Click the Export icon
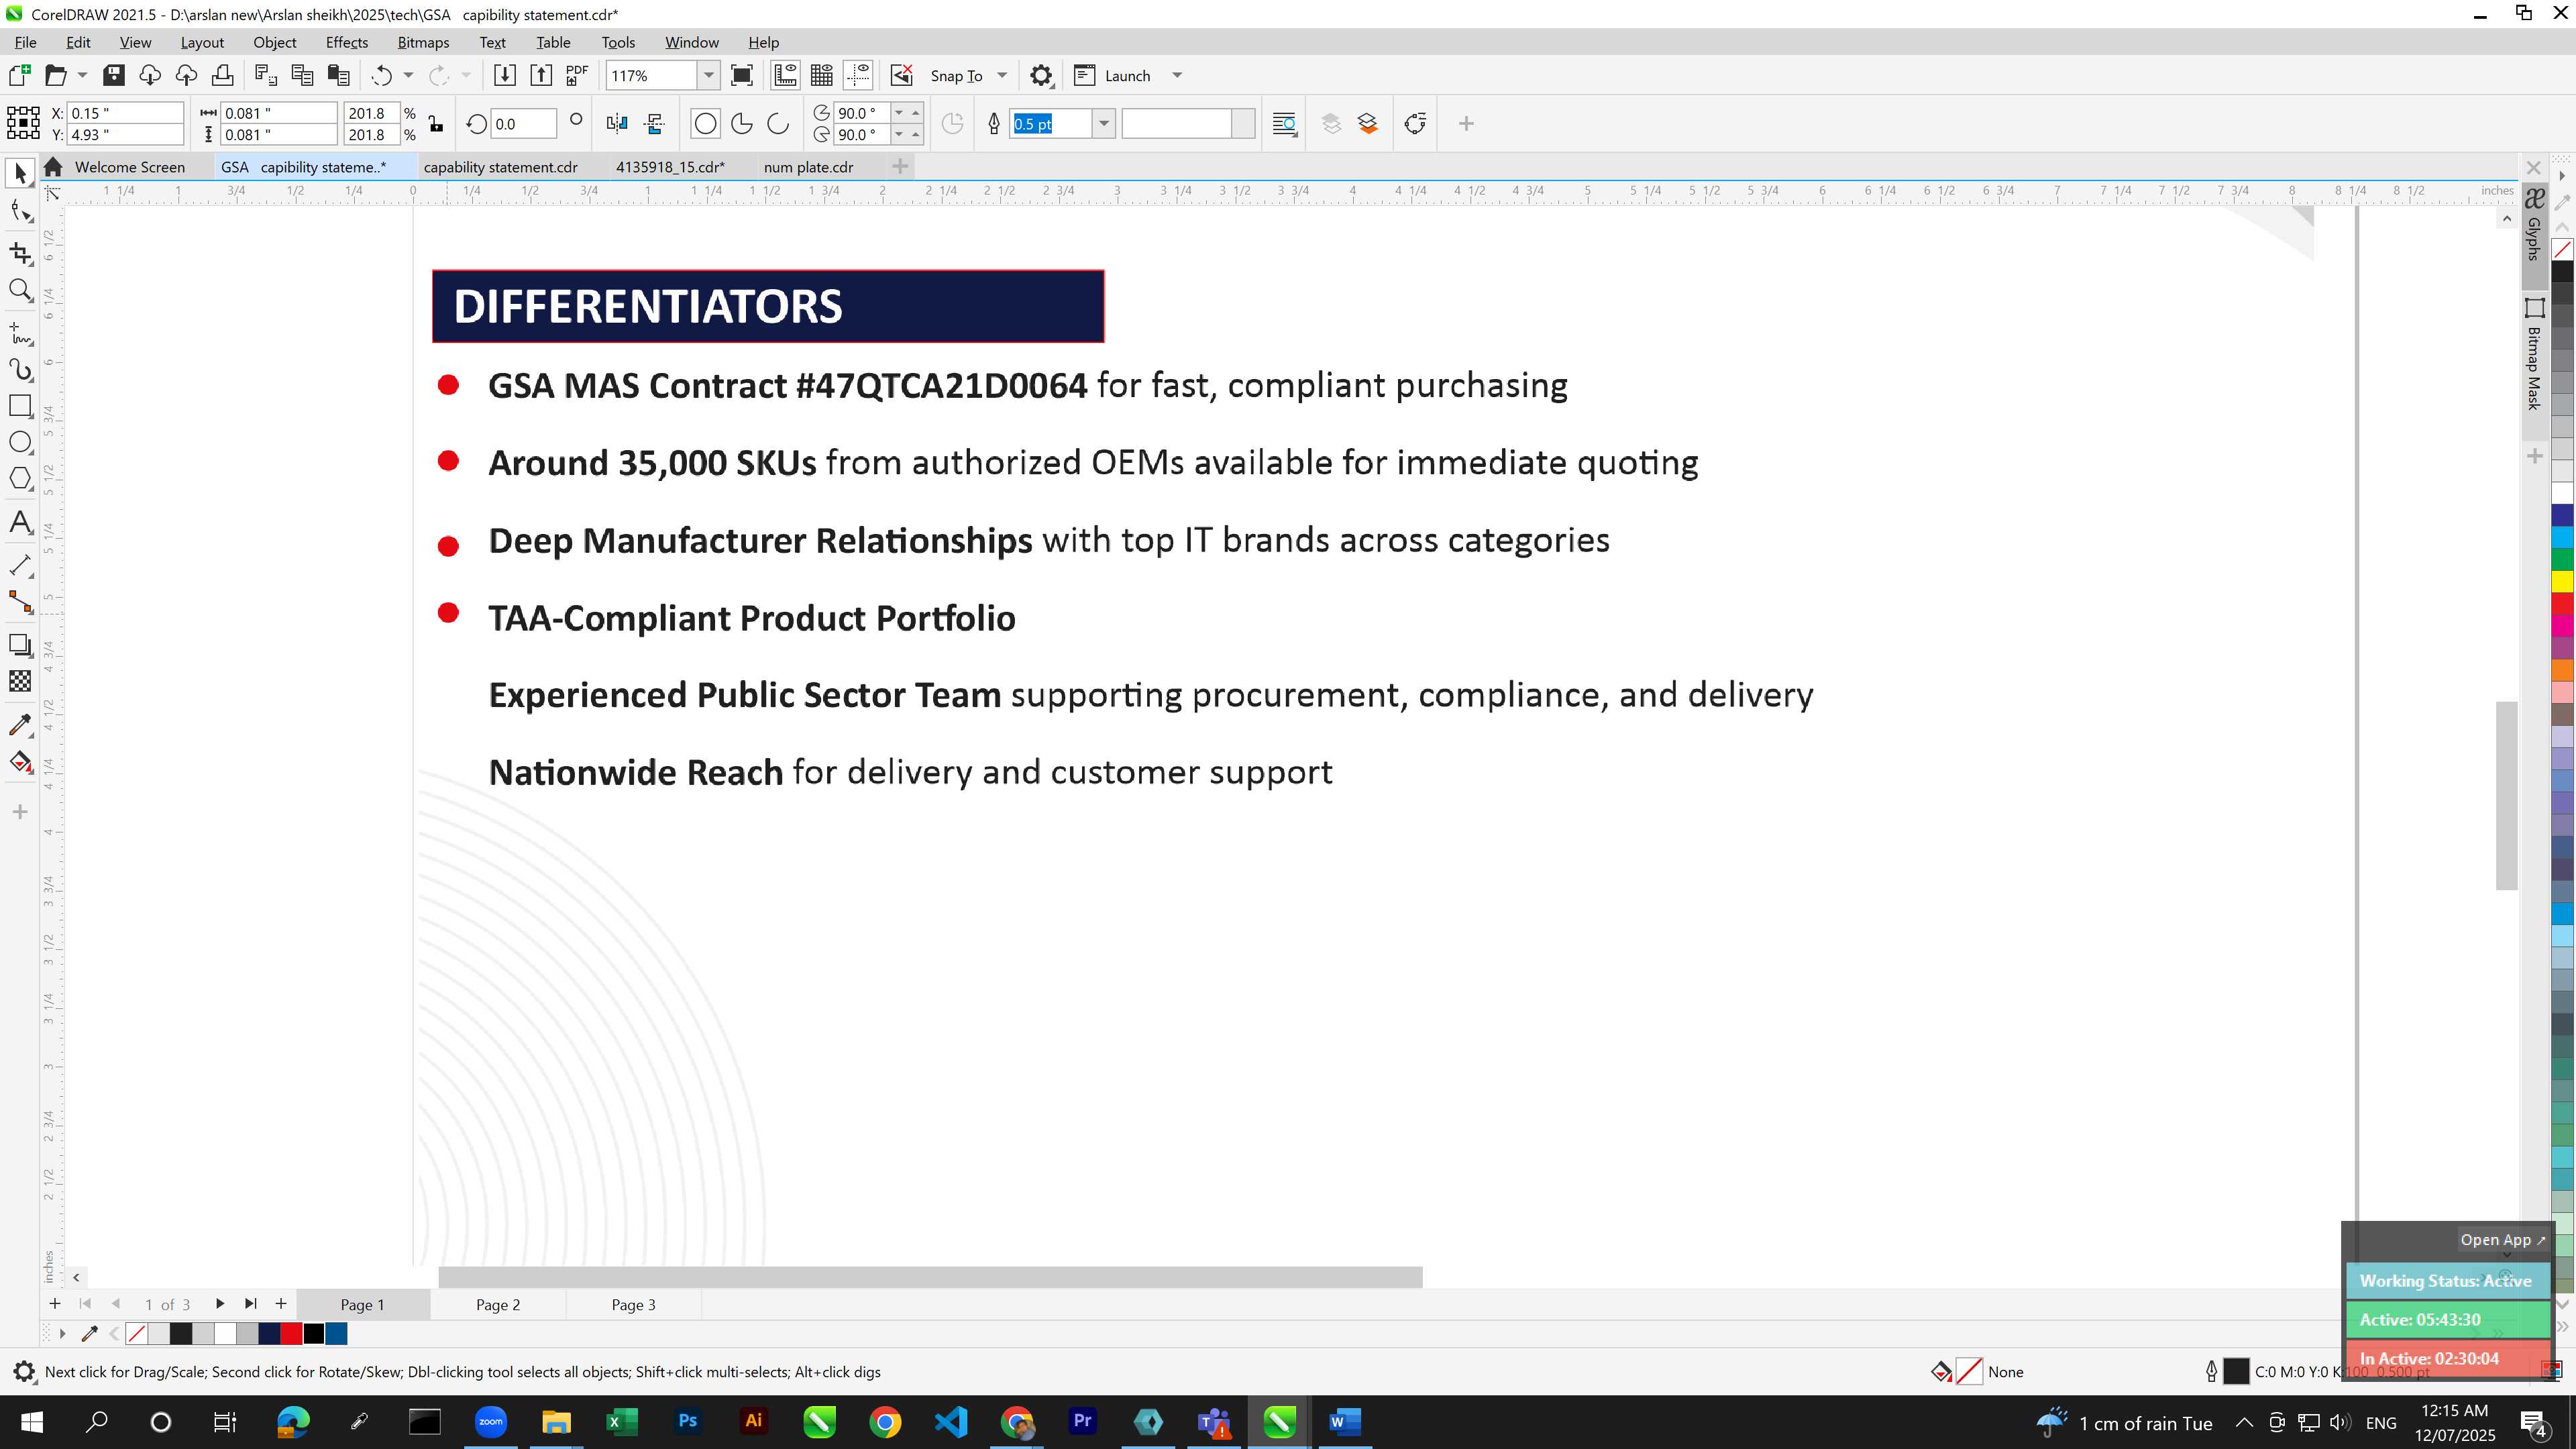 (541, 75)
